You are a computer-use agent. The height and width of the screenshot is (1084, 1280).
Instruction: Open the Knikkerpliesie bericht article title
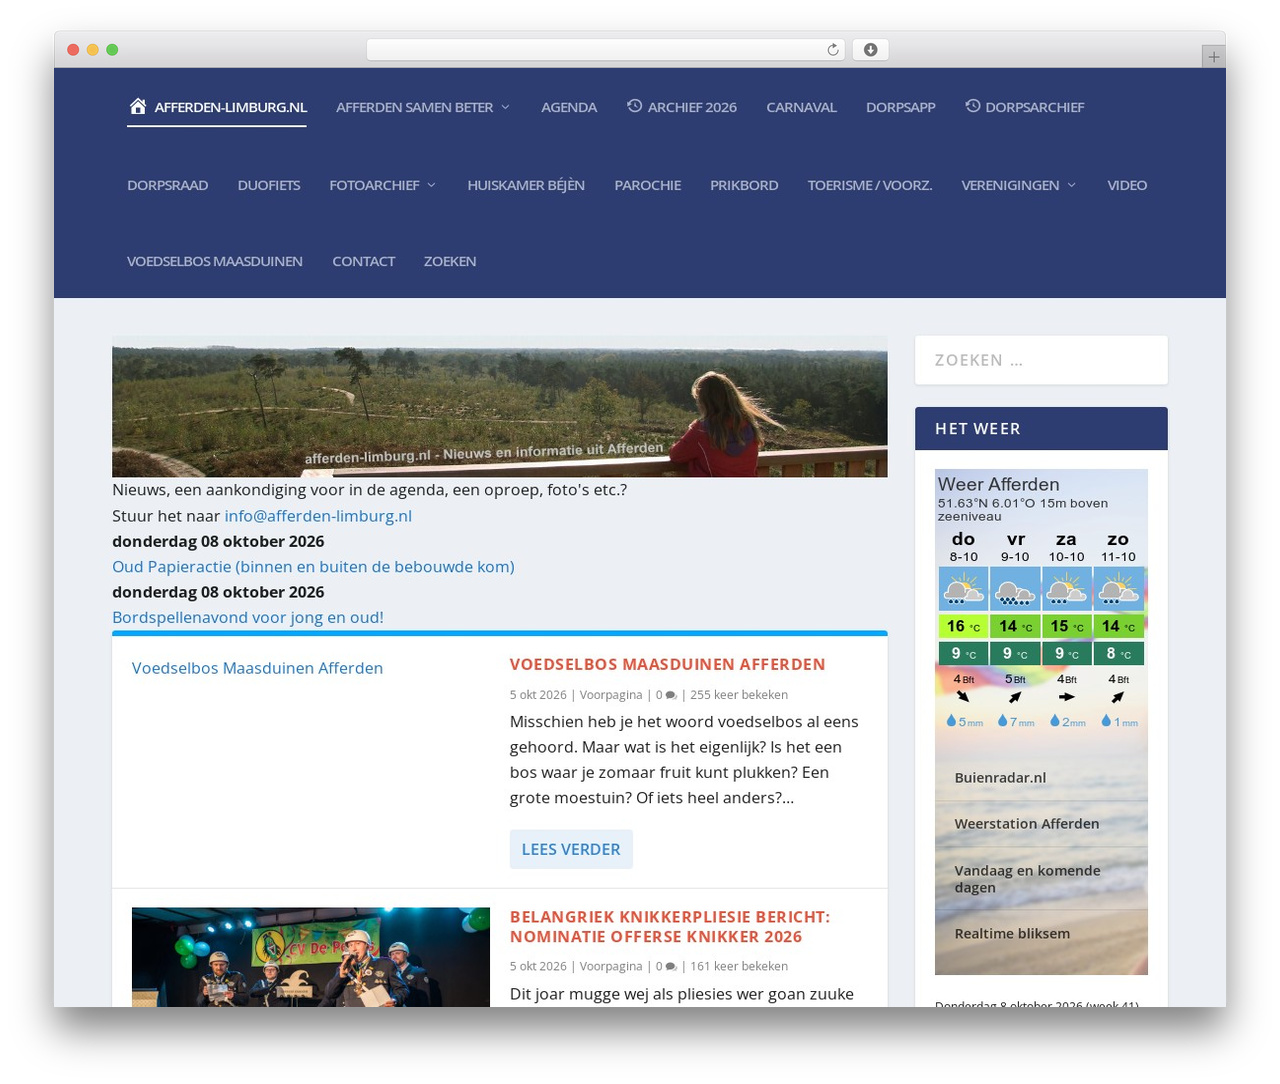click(670, 927)
